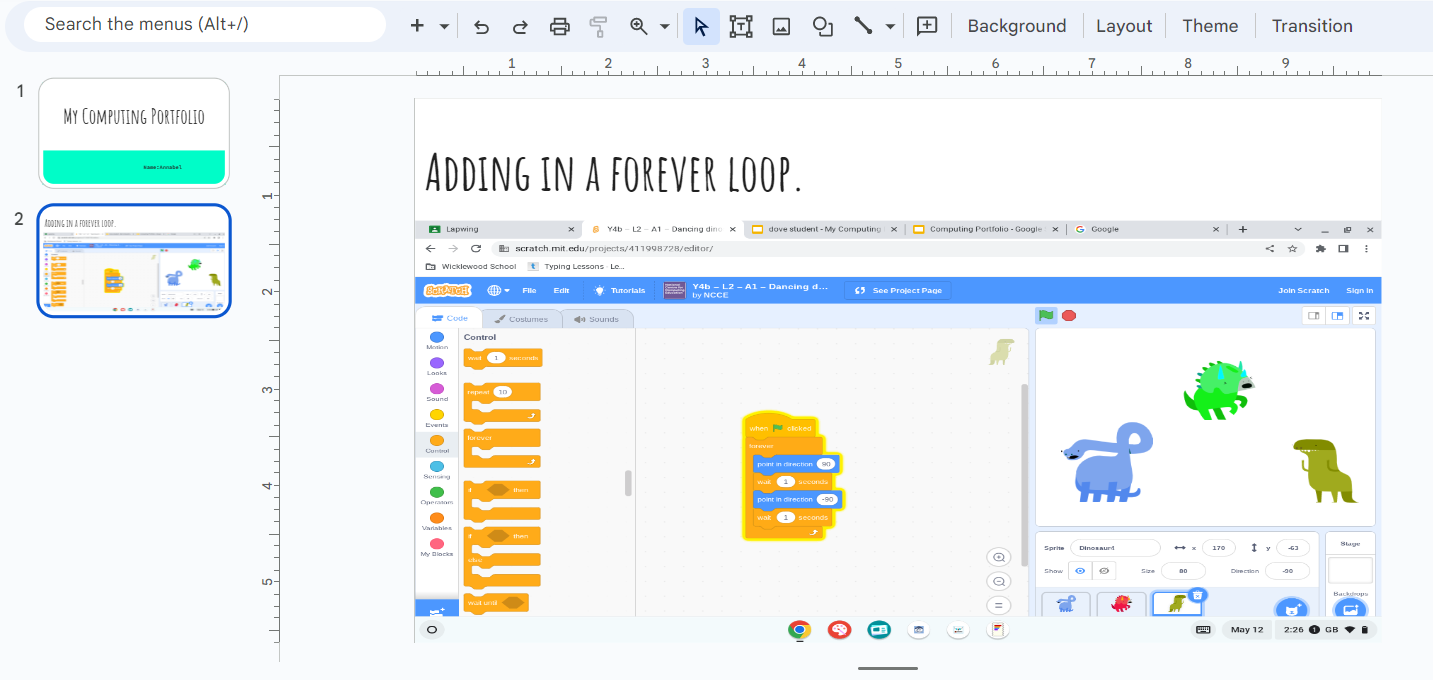Select the My Computing Portfolio slide thumbnail
1433x680 pixels.
(134, 133)
